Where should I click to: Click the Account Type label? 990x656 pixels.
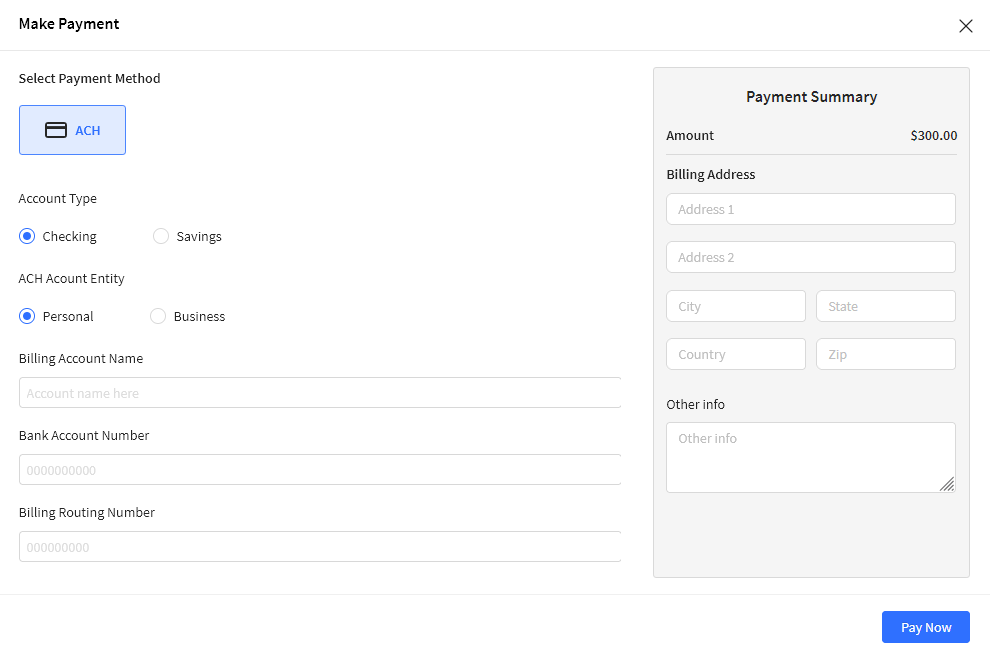57,198
